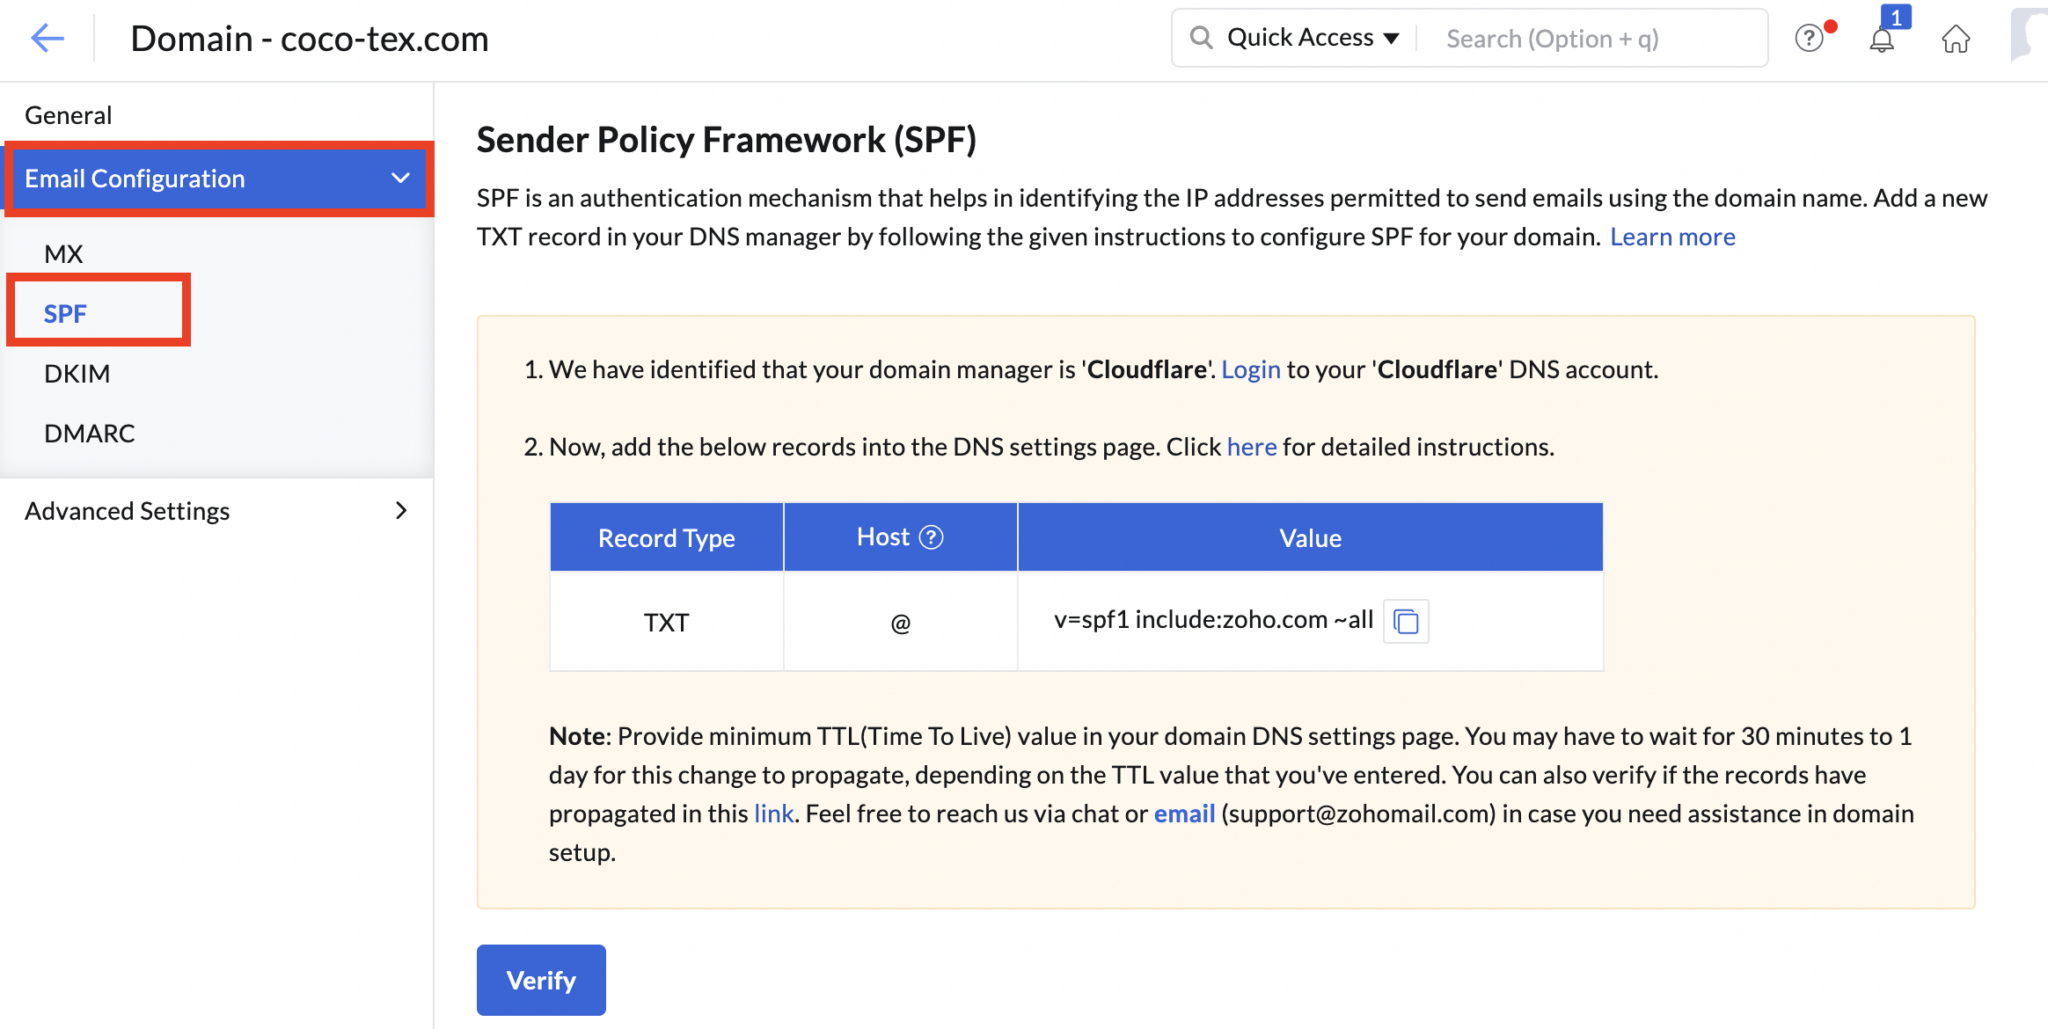Select the MX record settings
2048x1029 pixels.
[63, 253]
